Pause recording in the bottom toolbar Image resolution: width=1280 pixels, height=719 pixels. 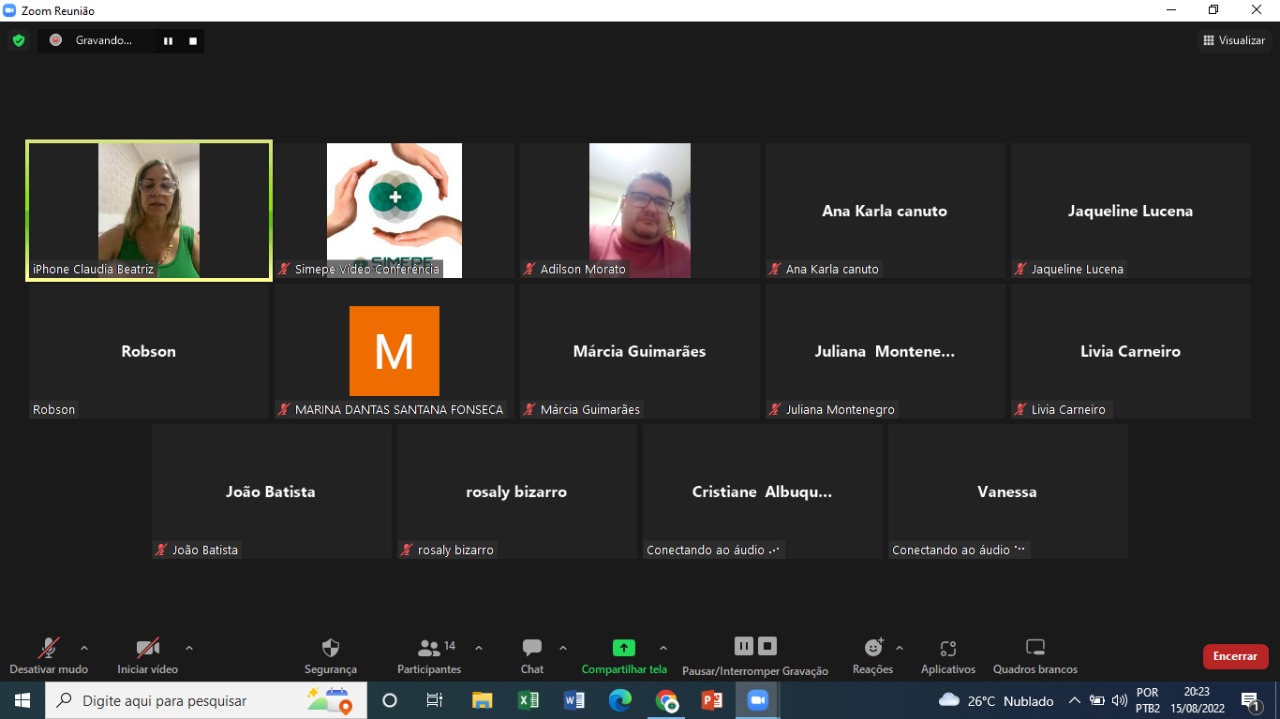743,646
